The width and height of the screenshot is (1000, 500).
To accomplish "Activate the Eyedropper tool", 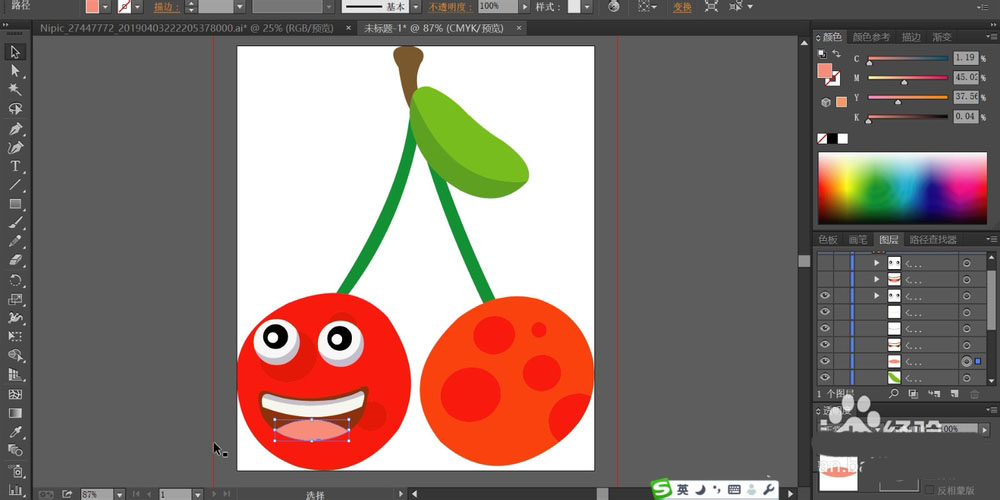I will point(15,432).
